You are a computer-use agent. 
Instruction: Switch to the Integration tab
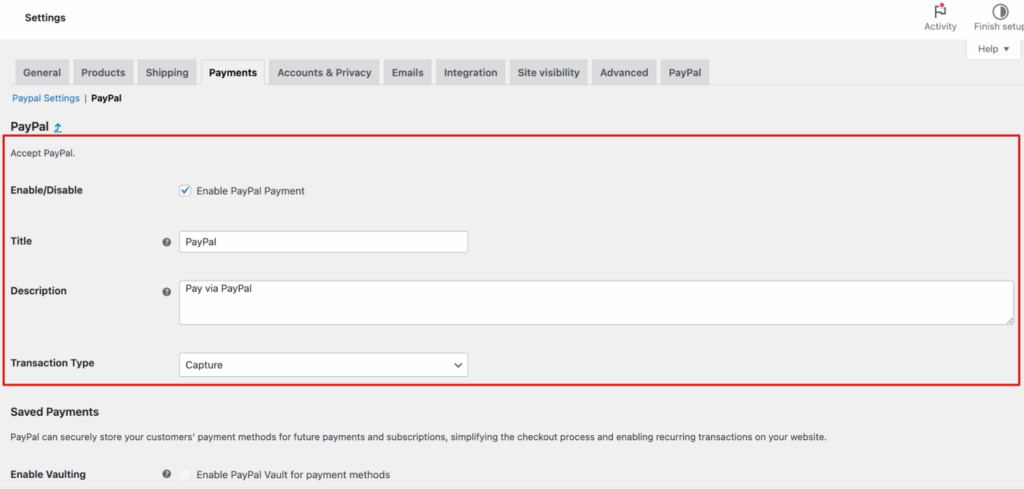pos(470,72)
